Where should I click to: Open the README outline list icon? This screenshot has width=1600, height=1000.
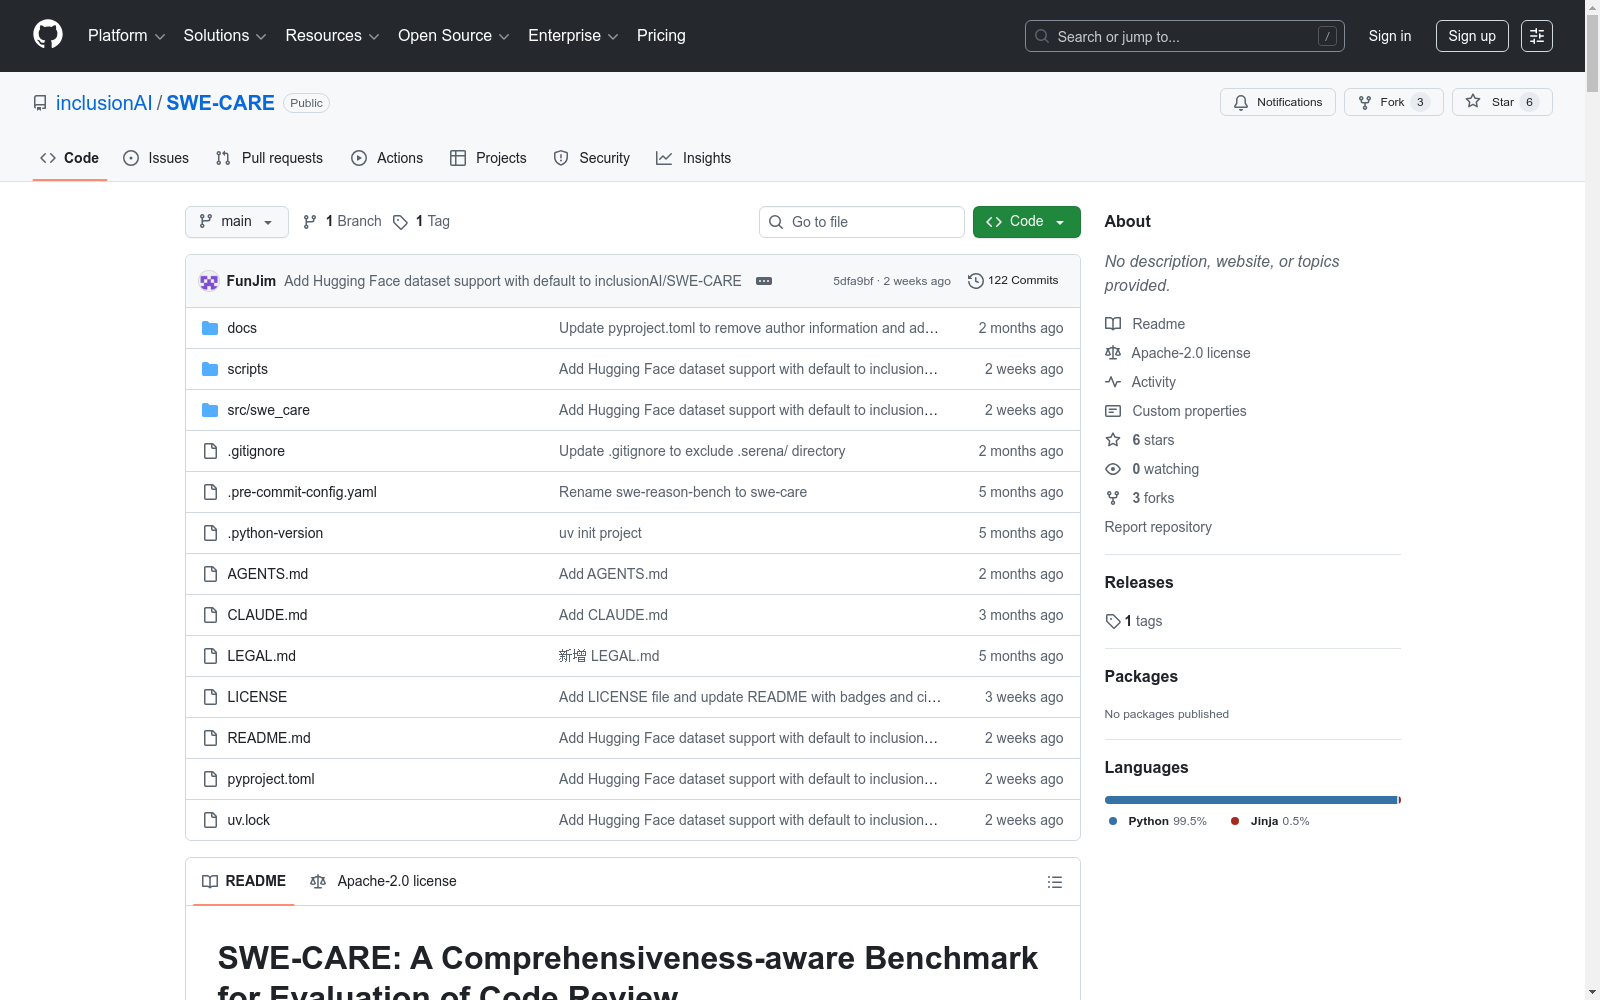(1054, 882)
